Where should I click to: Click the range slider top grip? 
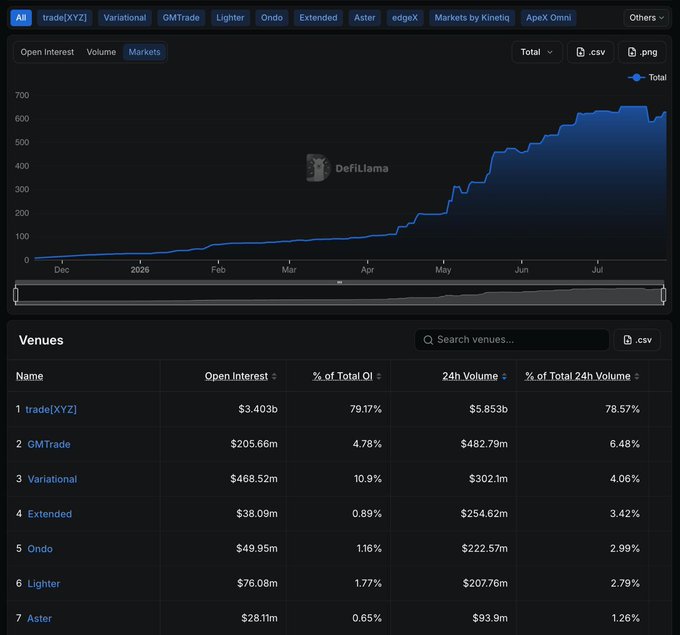click(x=340, y=282)
